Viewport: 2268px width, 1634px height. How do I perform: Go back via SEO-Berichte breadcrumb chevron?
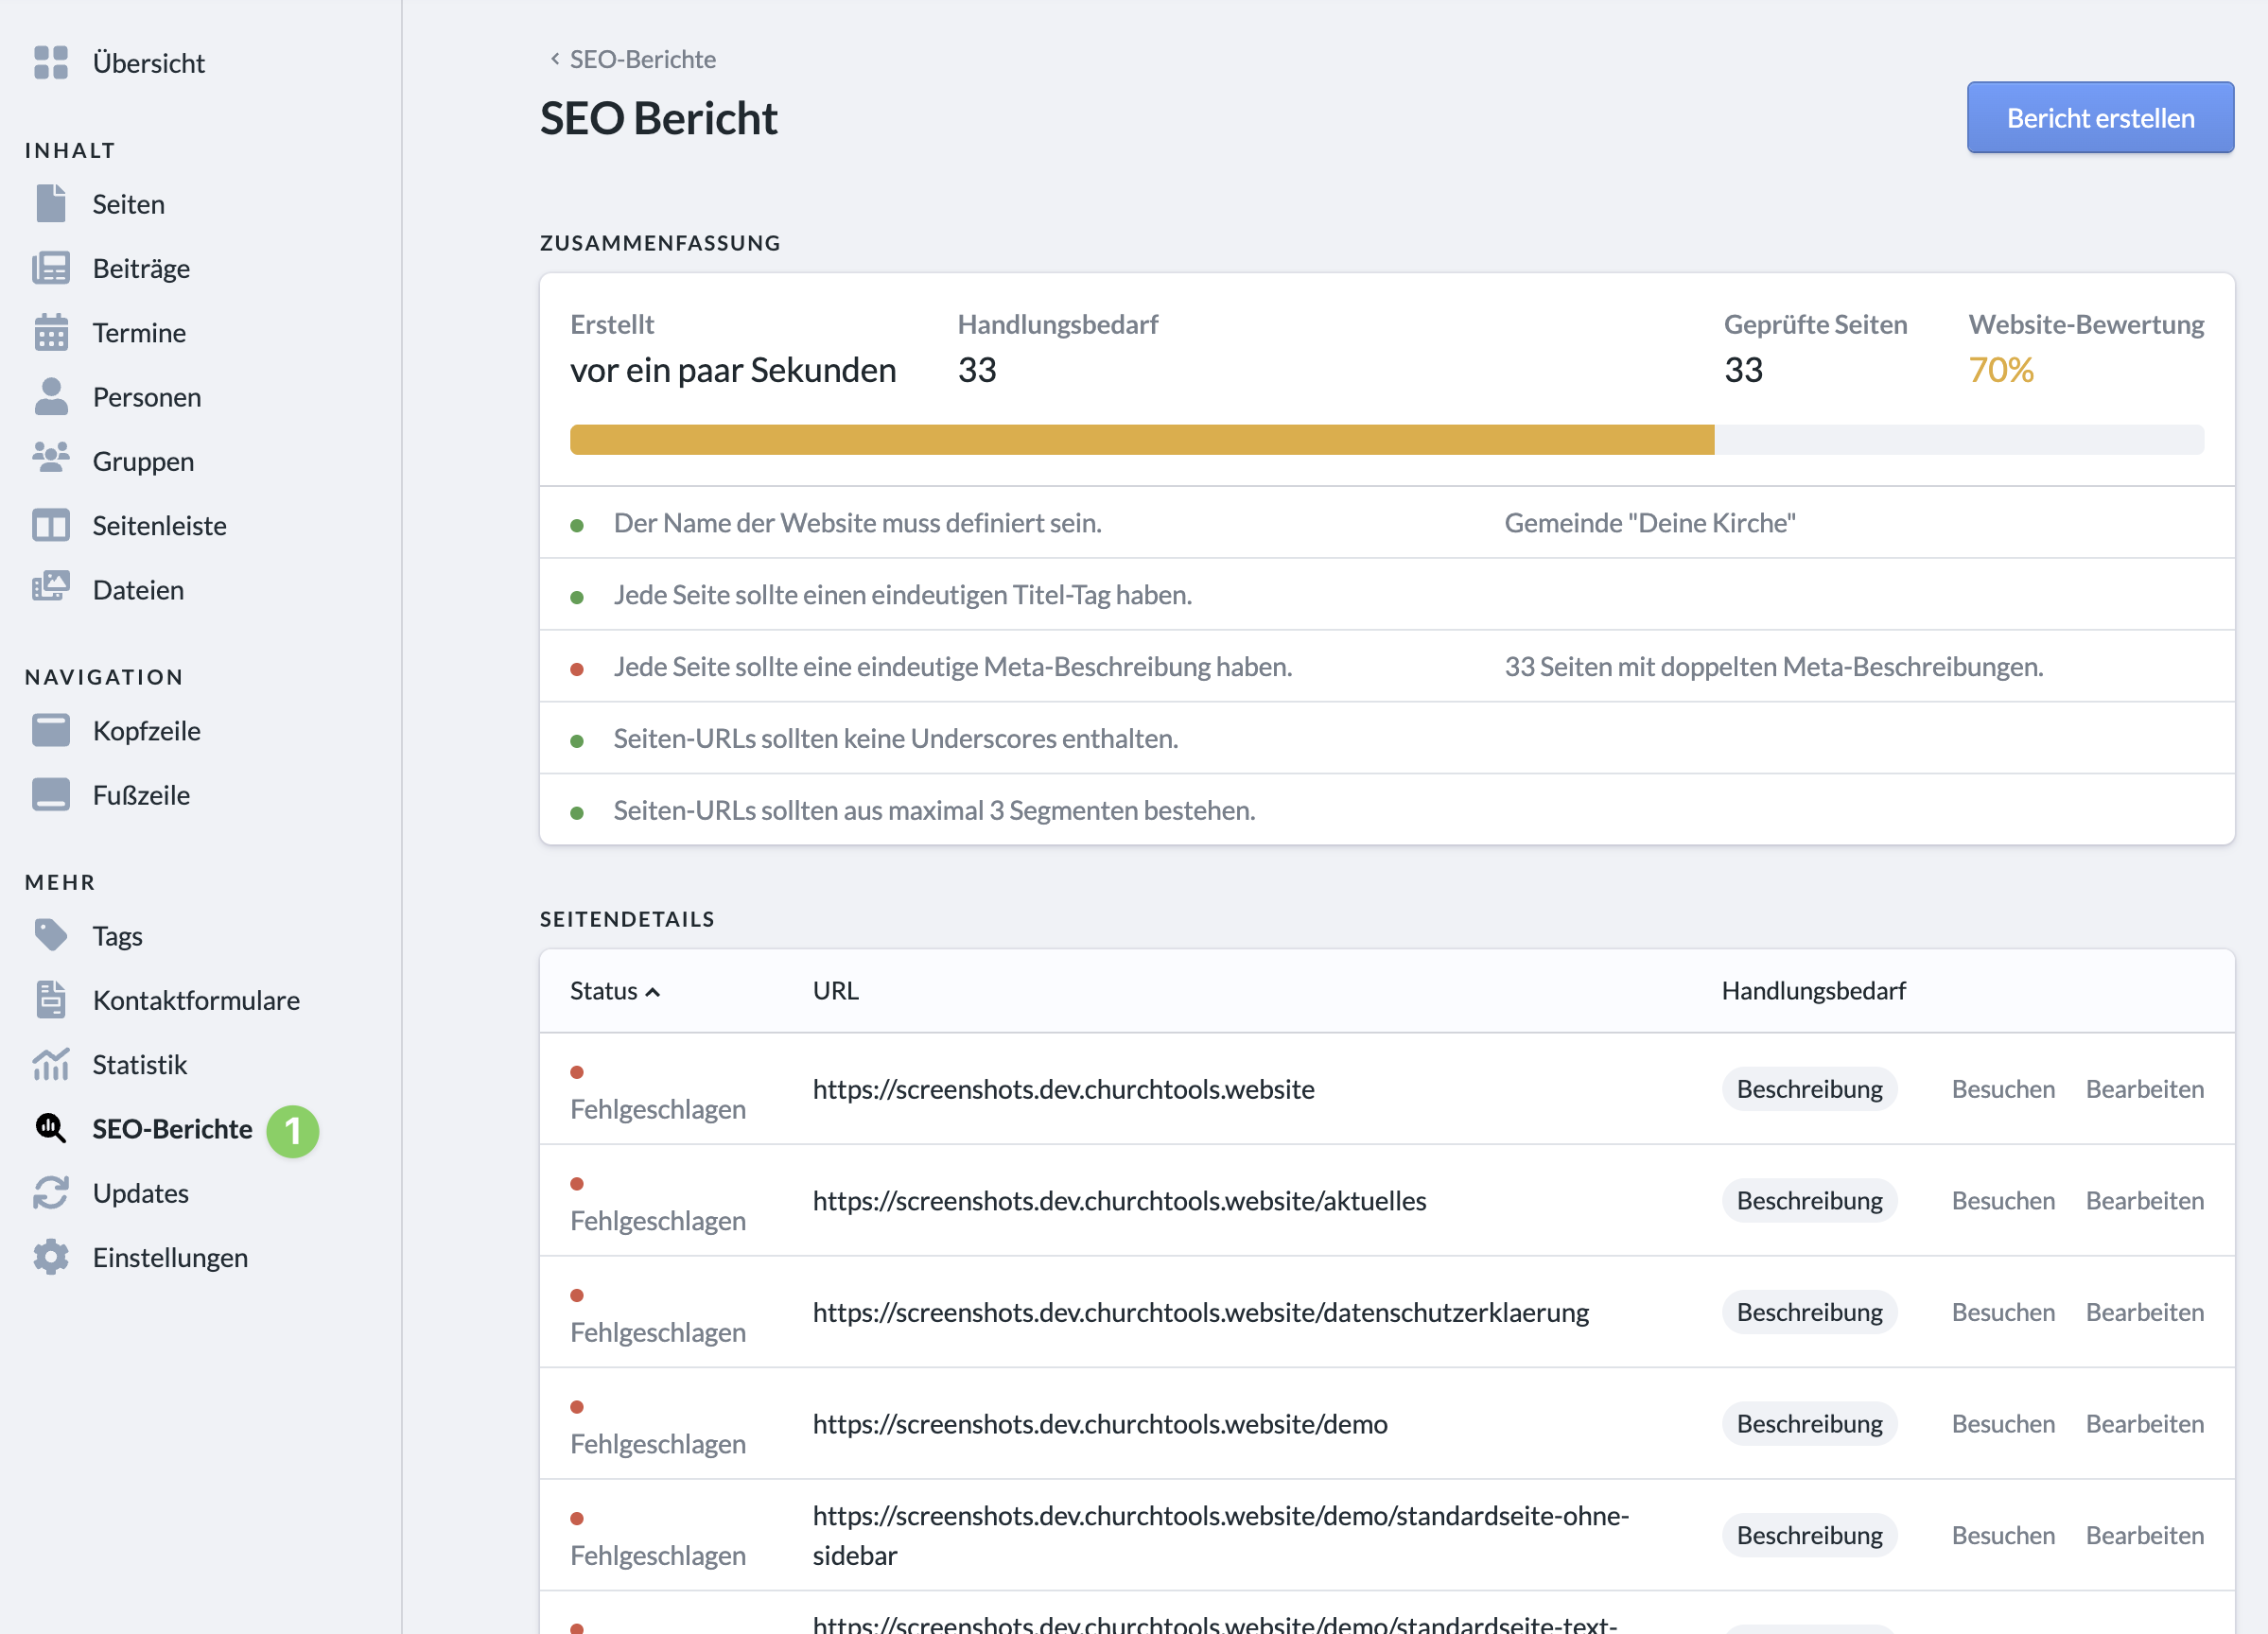coord(555,59)
